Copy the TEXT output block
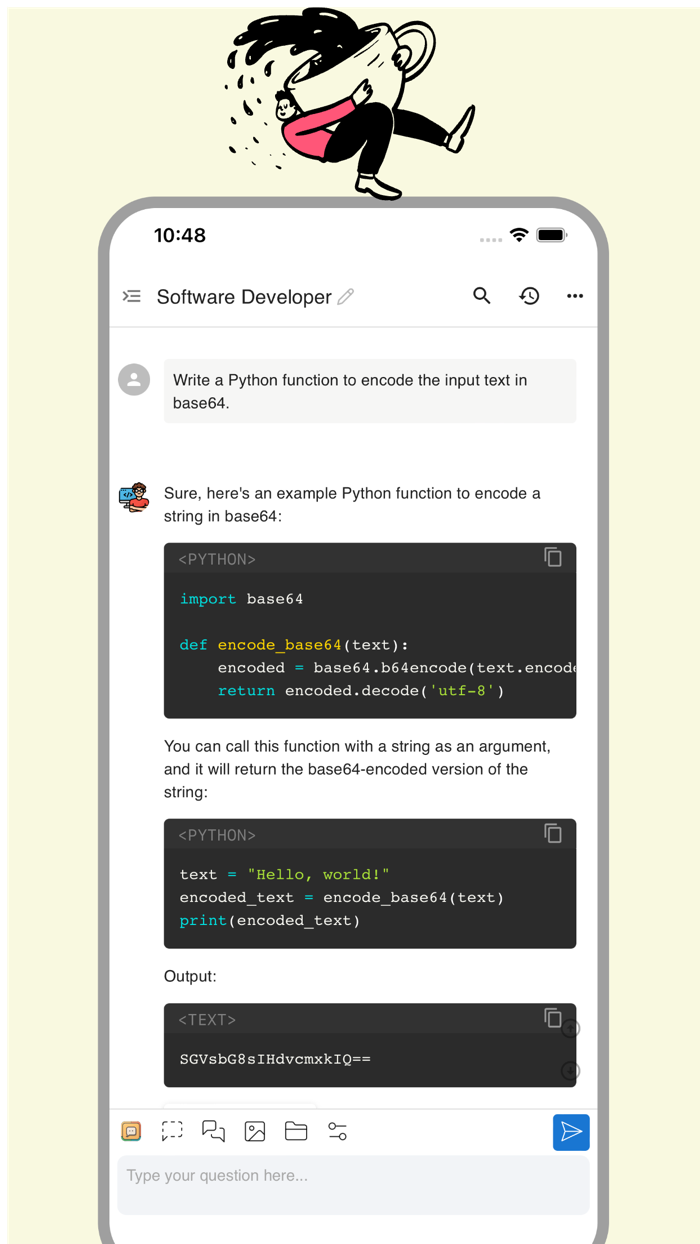The image size is (700, 1244). click(553, 1018)
